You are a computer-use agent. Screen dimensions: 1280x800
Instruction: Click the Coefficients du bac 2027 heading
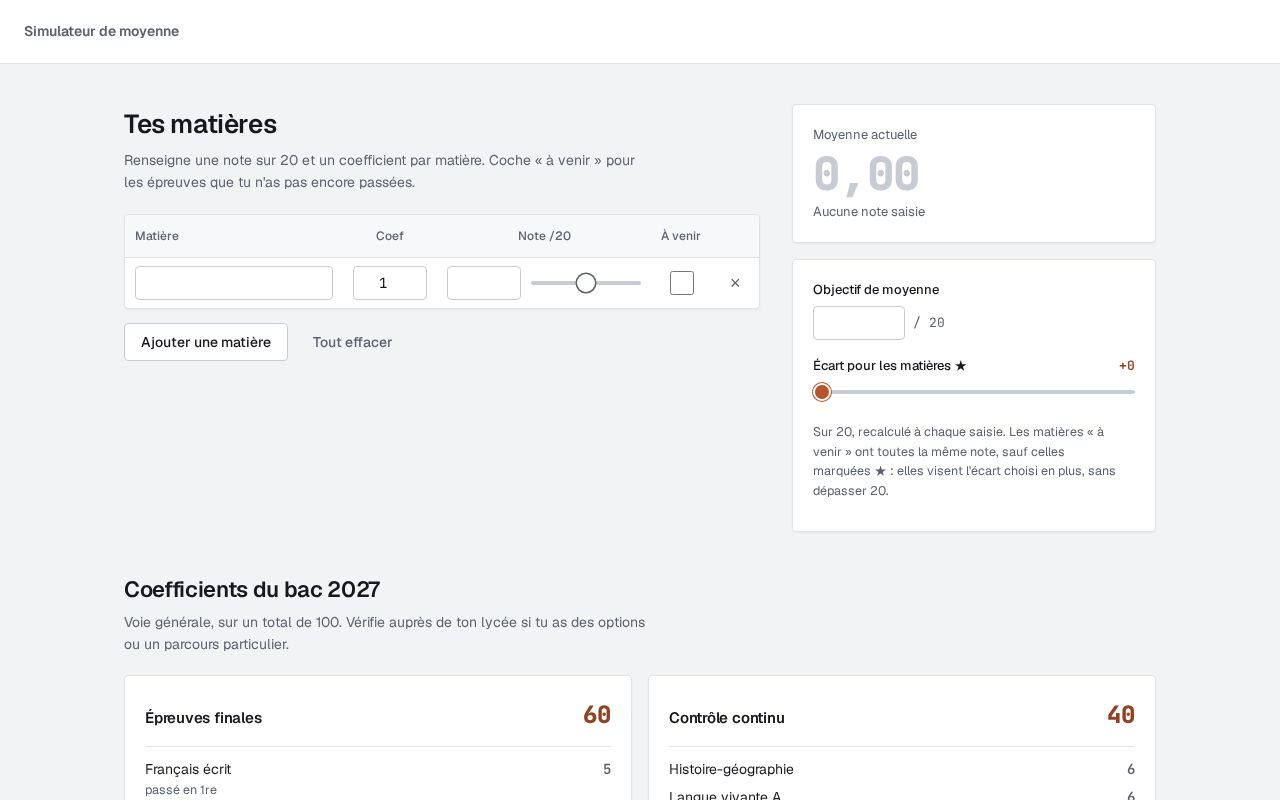[252, 589]
